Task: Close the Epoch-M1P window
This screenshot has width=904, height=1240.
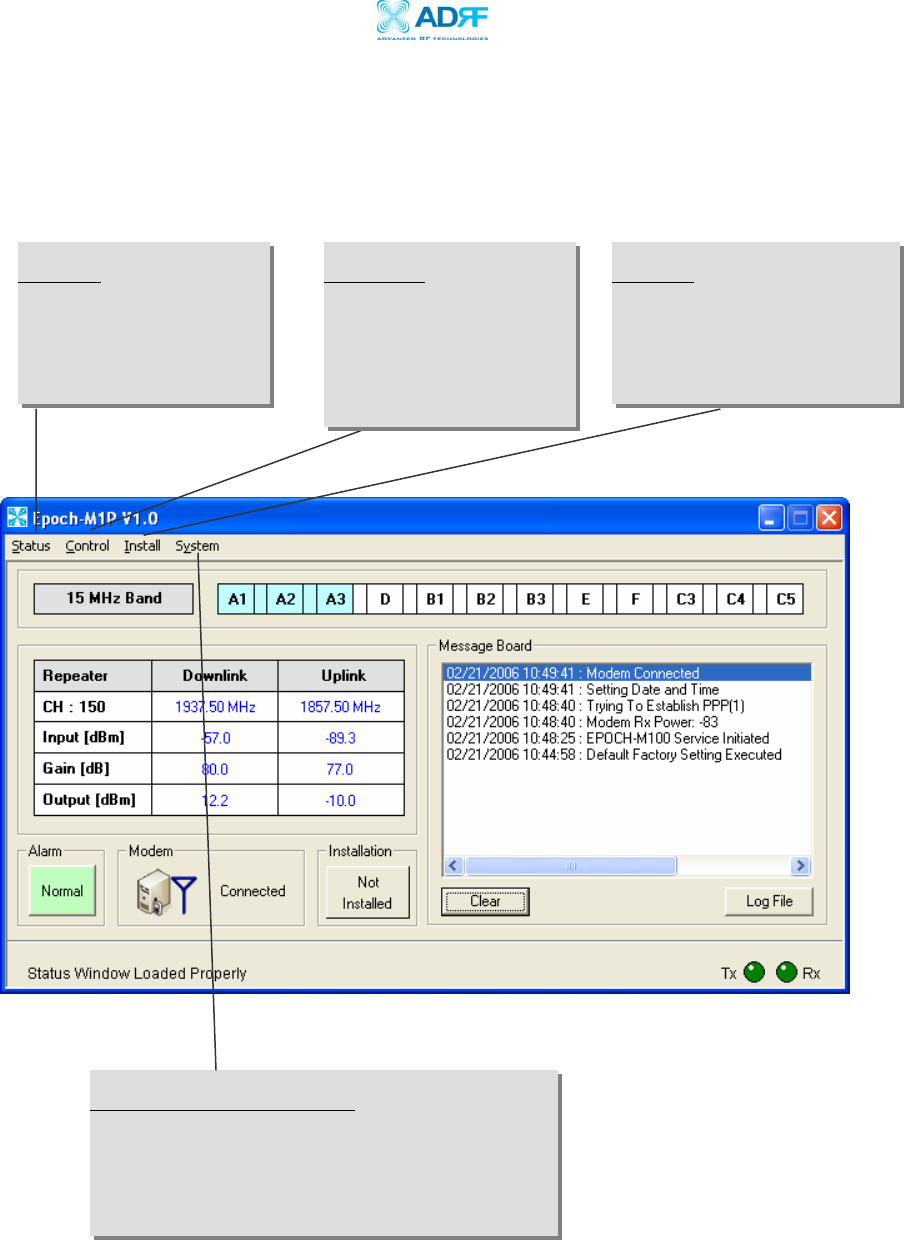Action: pos(830,518)
